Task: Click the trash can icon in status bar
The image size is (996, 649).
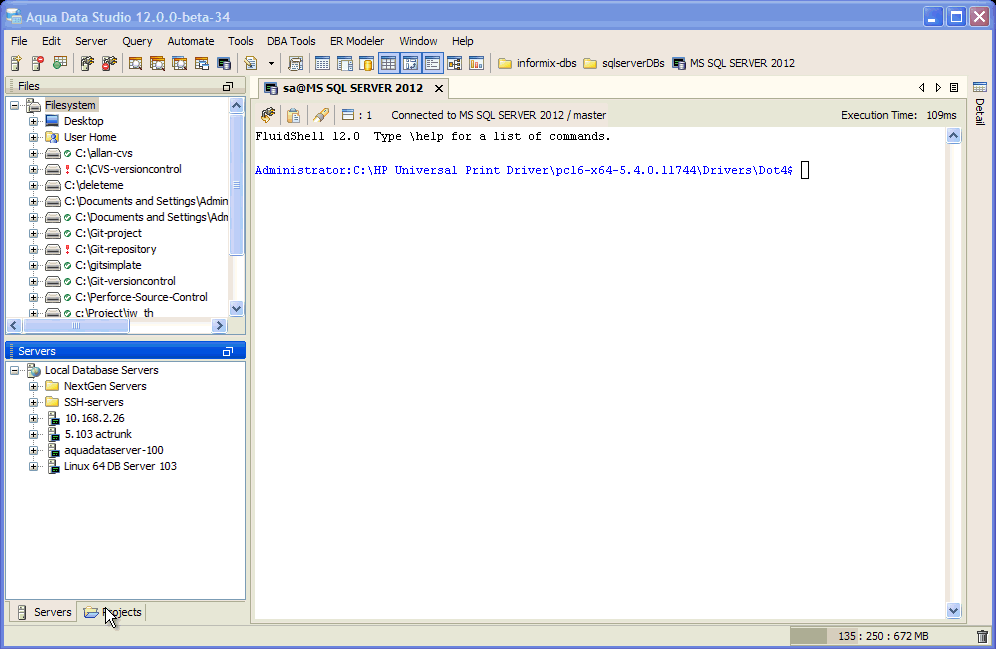Action: [x=982, y=636]
